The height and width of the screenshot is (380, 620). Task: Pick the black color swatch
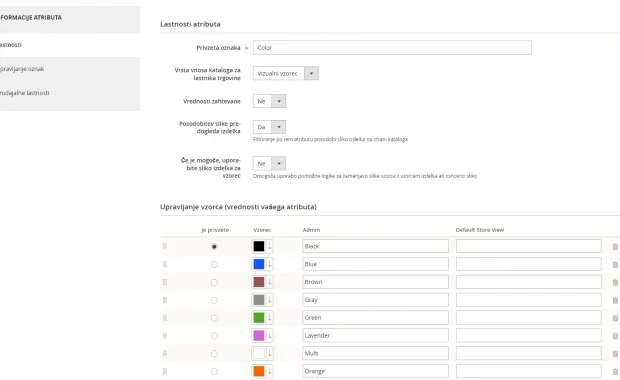click(x=259, y=246)
